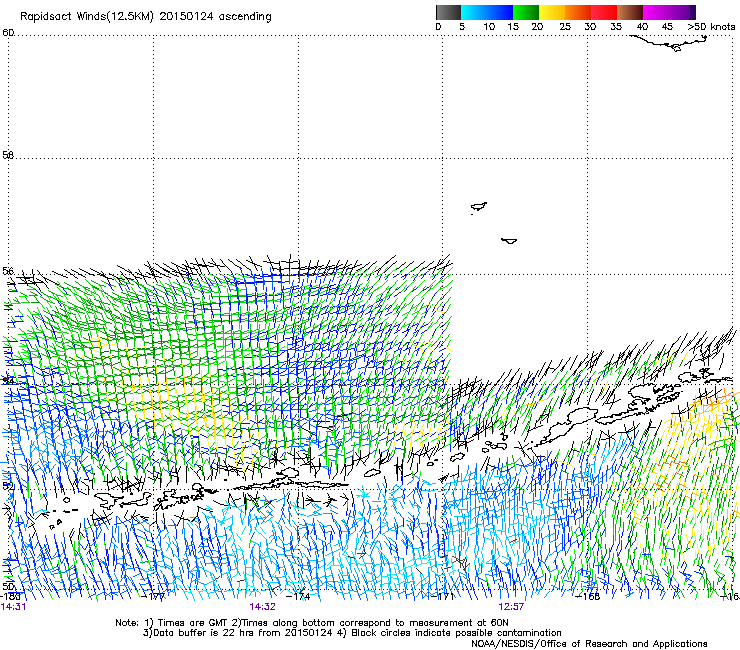
Task: Click the blue 10-15 knots legend band
Action: click(500, 12)
